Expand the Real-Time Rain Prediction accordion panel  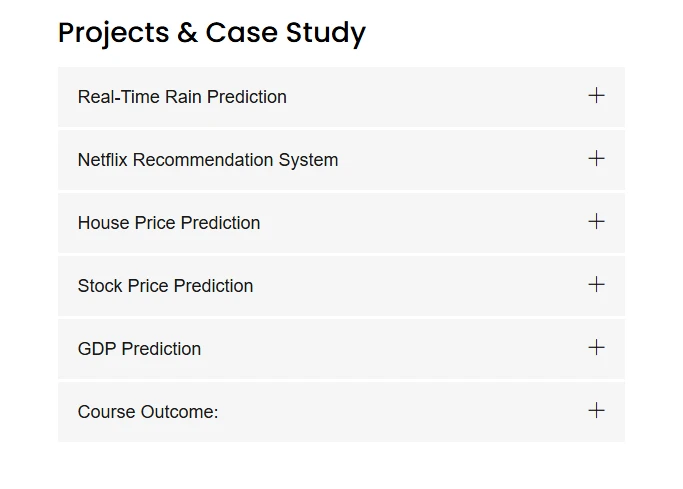(341, 97)
